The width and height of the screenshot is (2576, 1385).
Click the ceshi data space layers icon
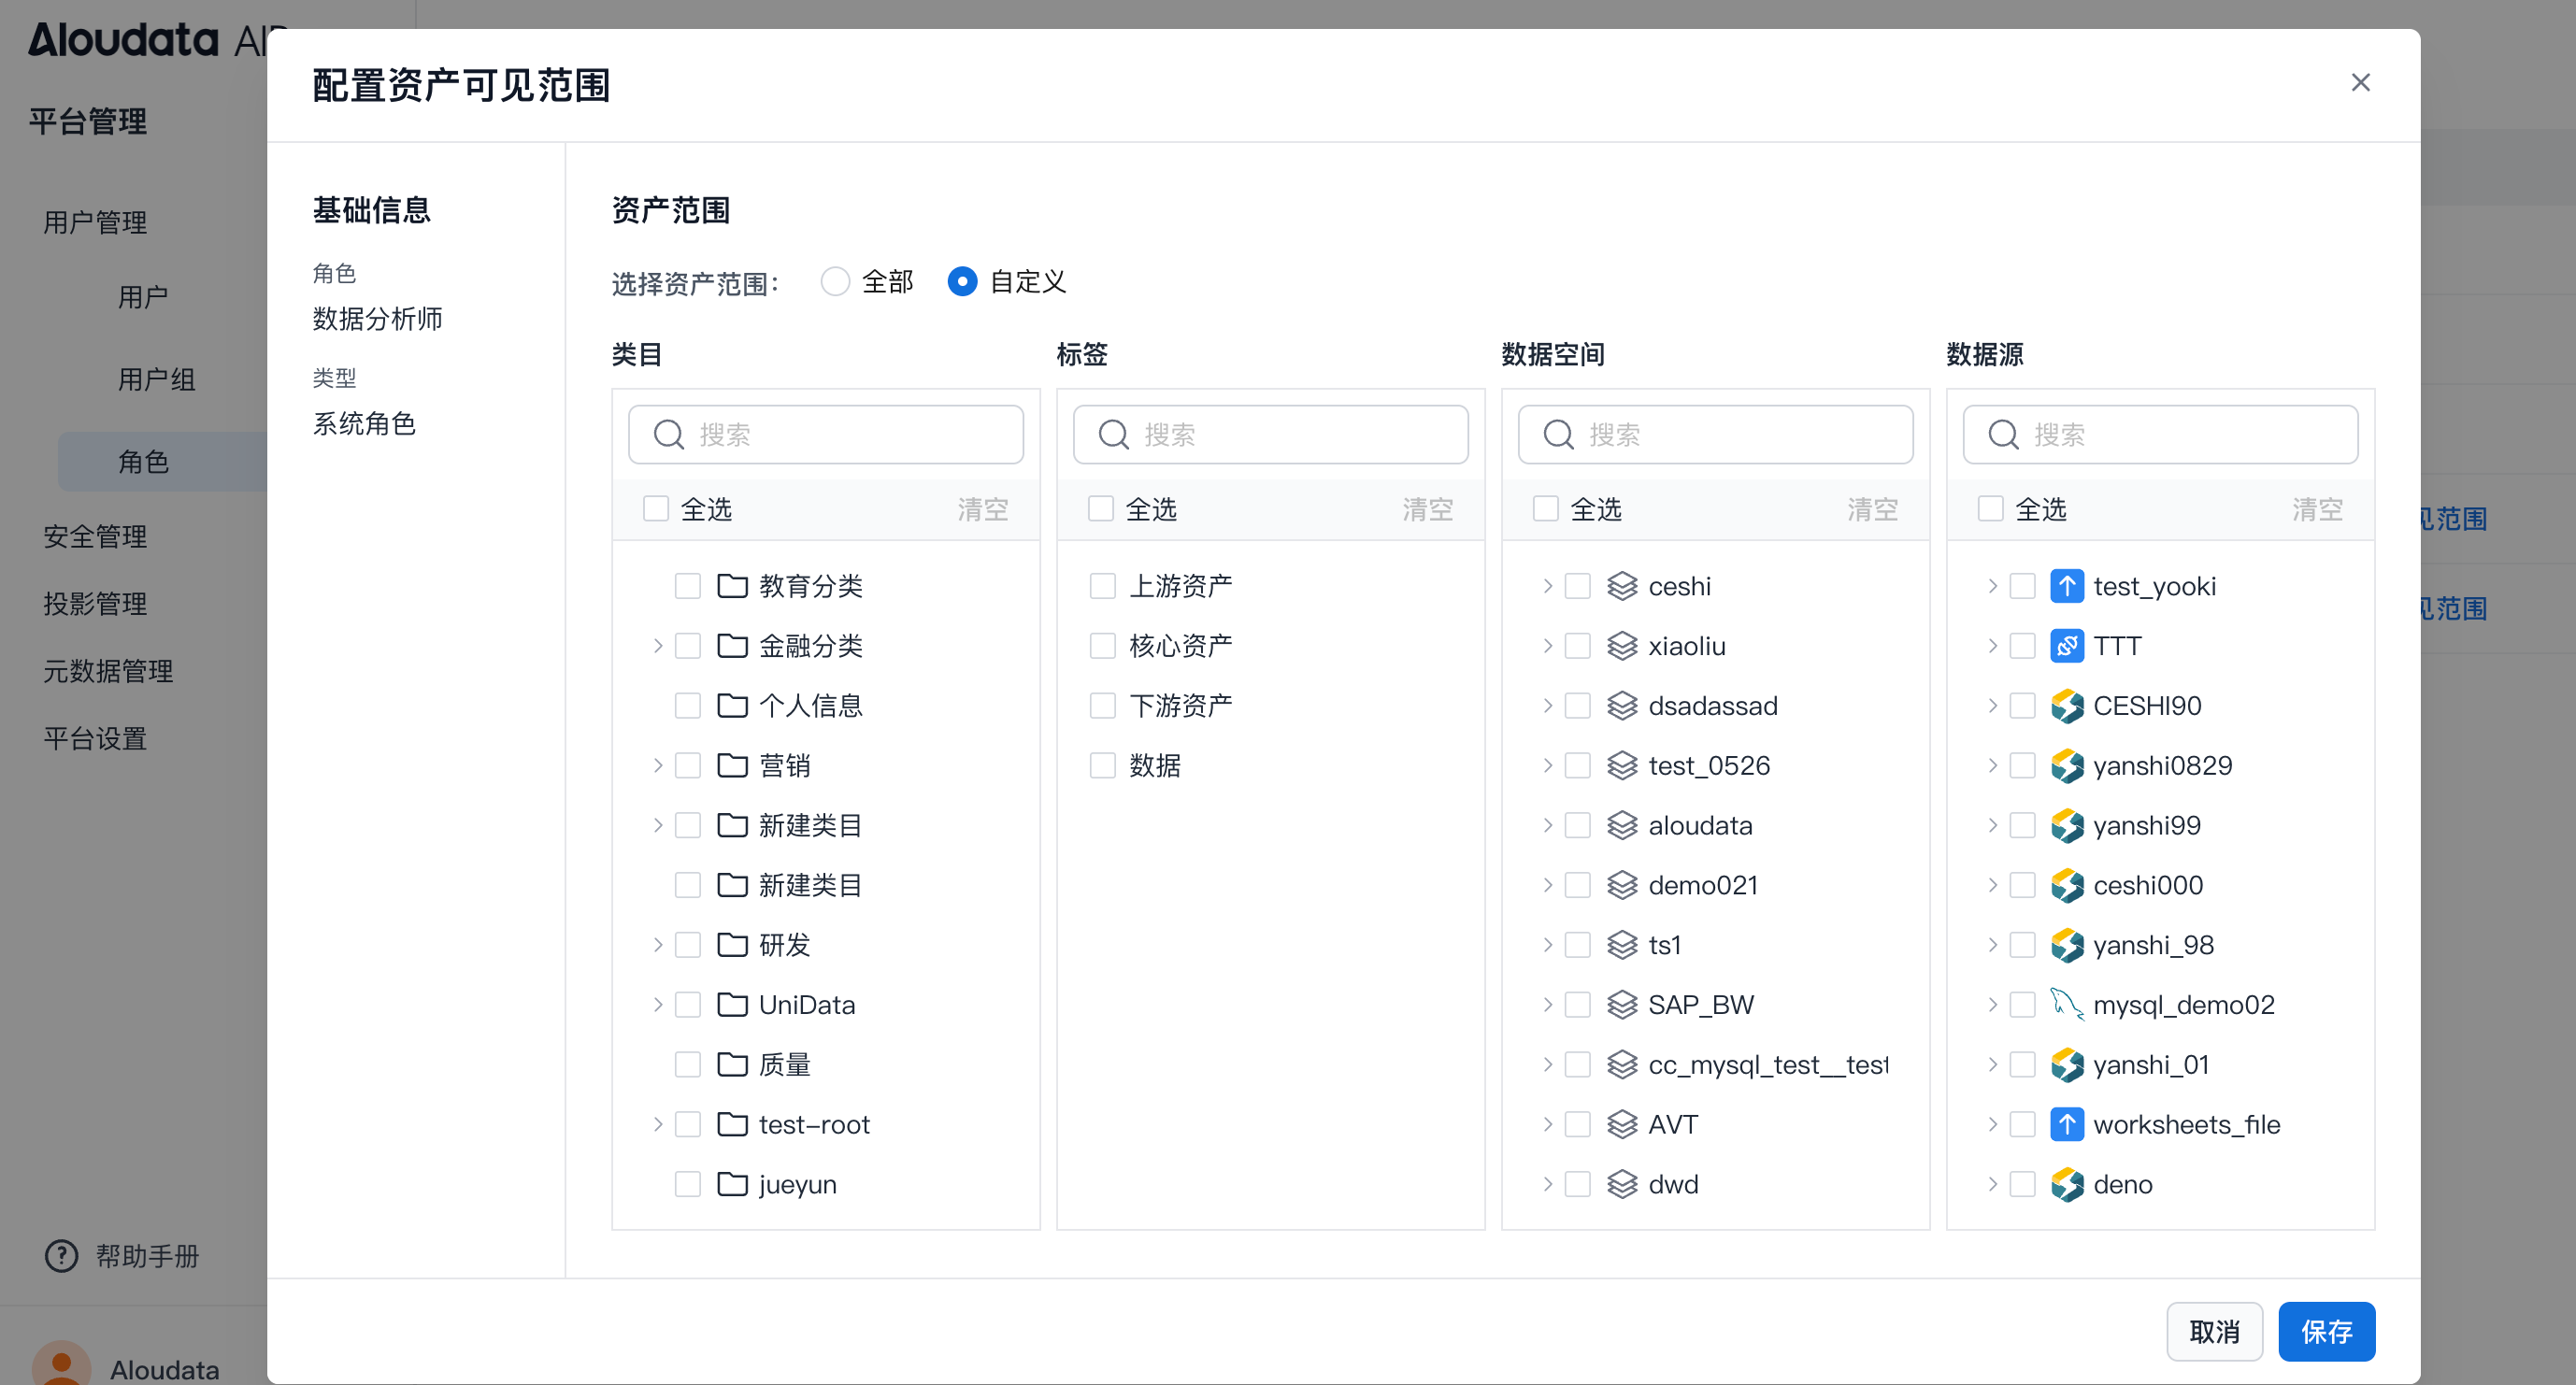pyautogui.click(x=1621, y=586)
